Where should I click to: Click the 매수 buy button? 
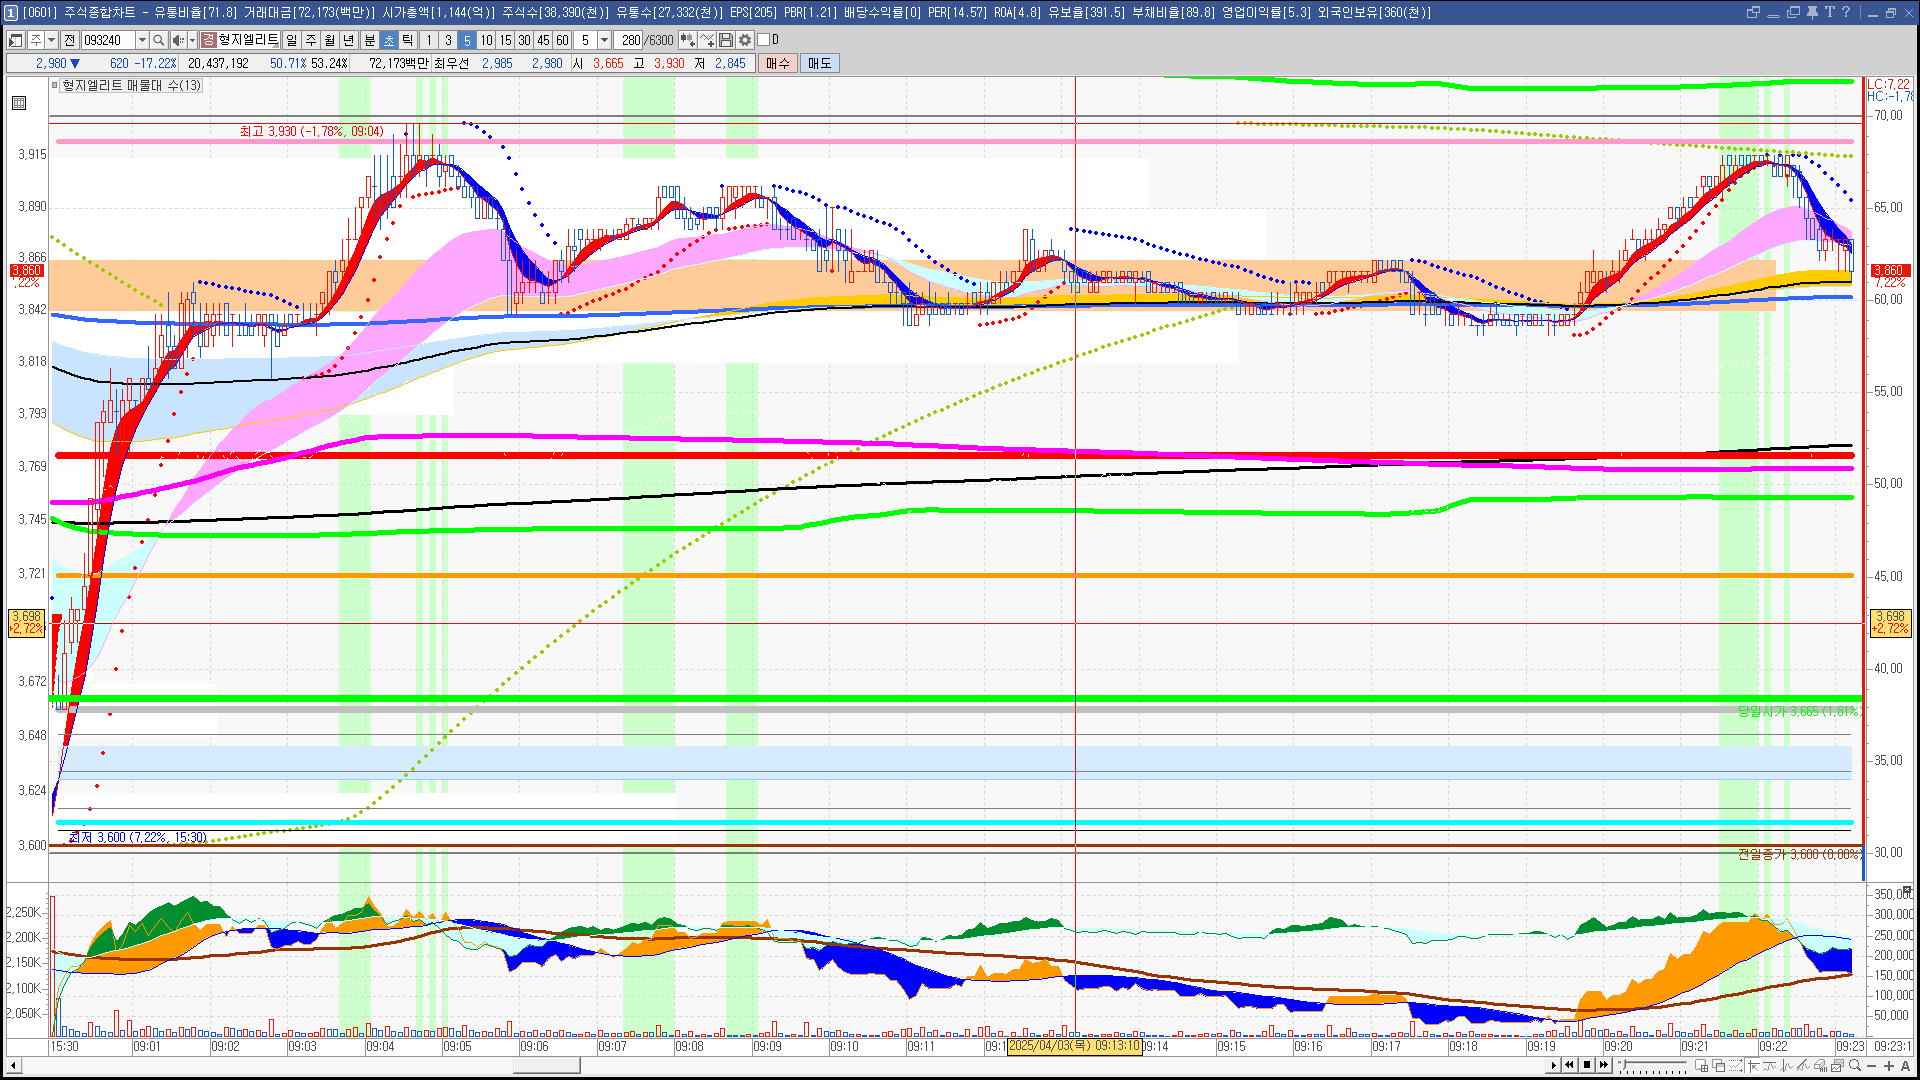click(778, 63)
